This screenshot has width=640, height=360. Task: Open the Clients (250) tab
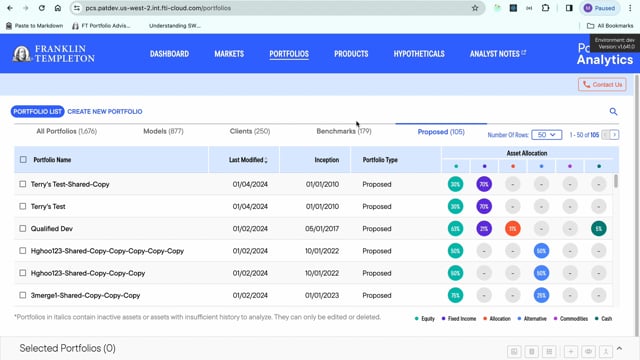click(x=250, y=131)
